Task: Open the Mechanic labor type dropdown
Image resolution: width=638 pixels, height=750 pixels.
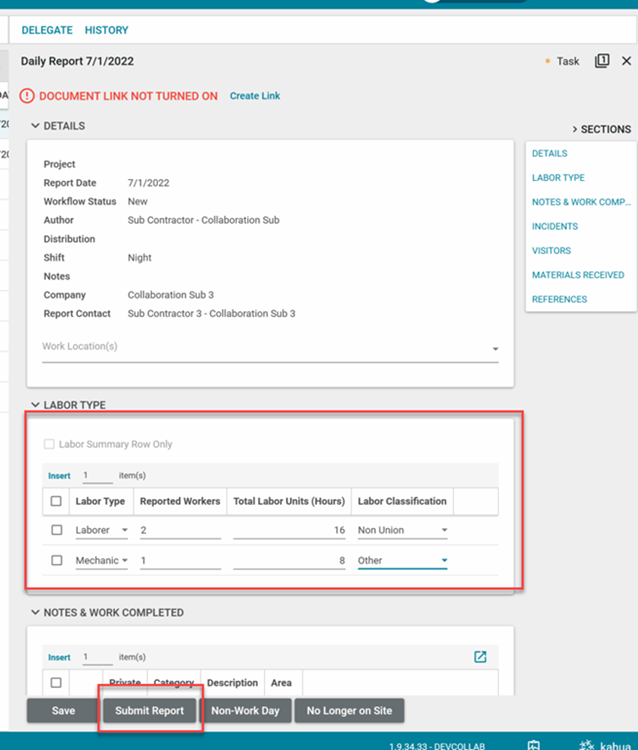Action: pos(124,561)
